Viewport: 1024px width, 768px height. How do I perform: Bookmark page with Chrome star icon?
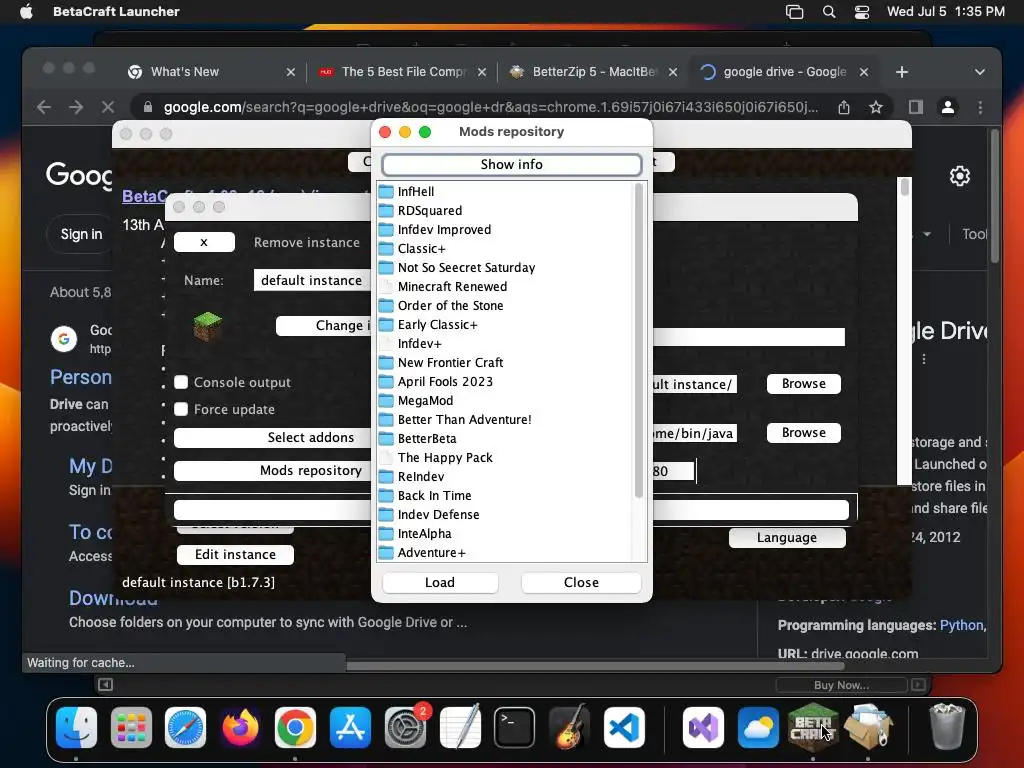876,107
